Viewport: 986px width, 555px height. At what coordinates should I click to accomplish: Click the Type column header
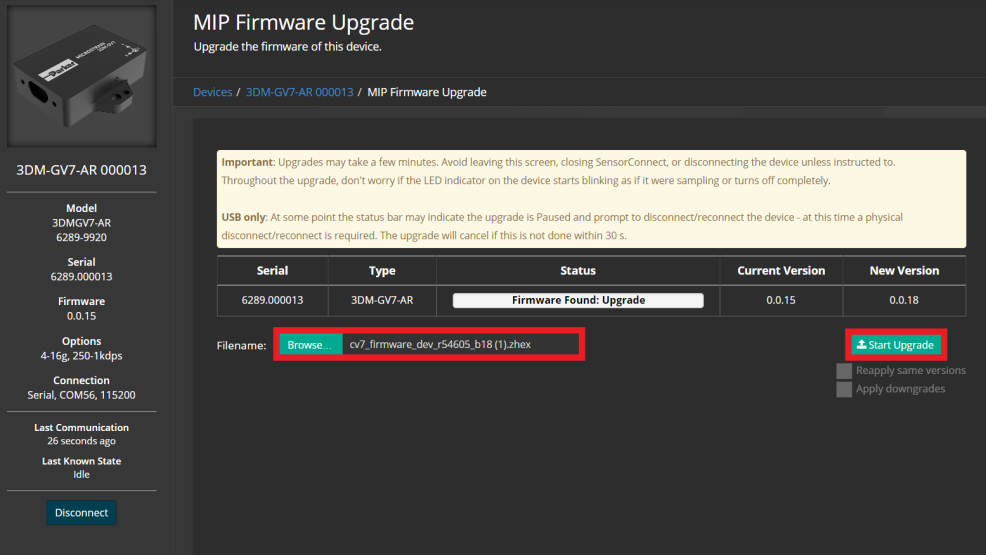point(382,270)
